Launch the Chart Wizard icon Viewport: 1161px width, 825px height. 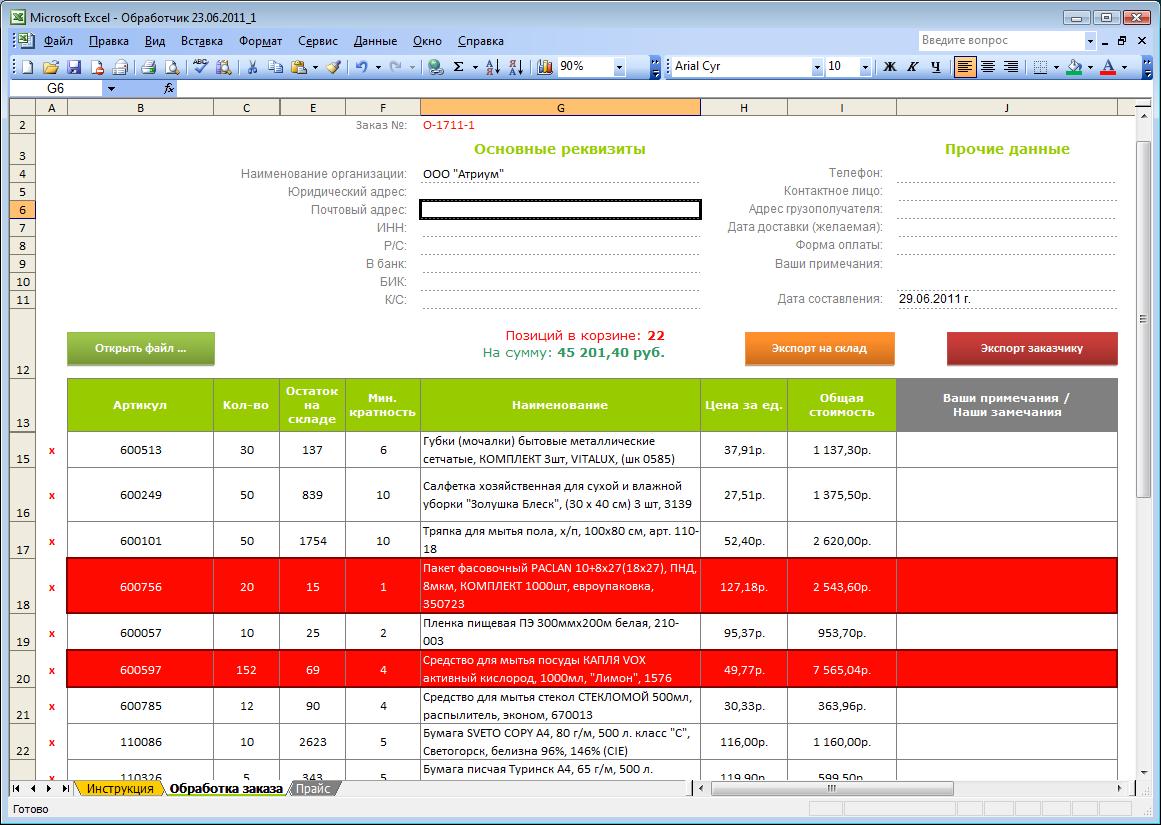[x=545, y=67]
